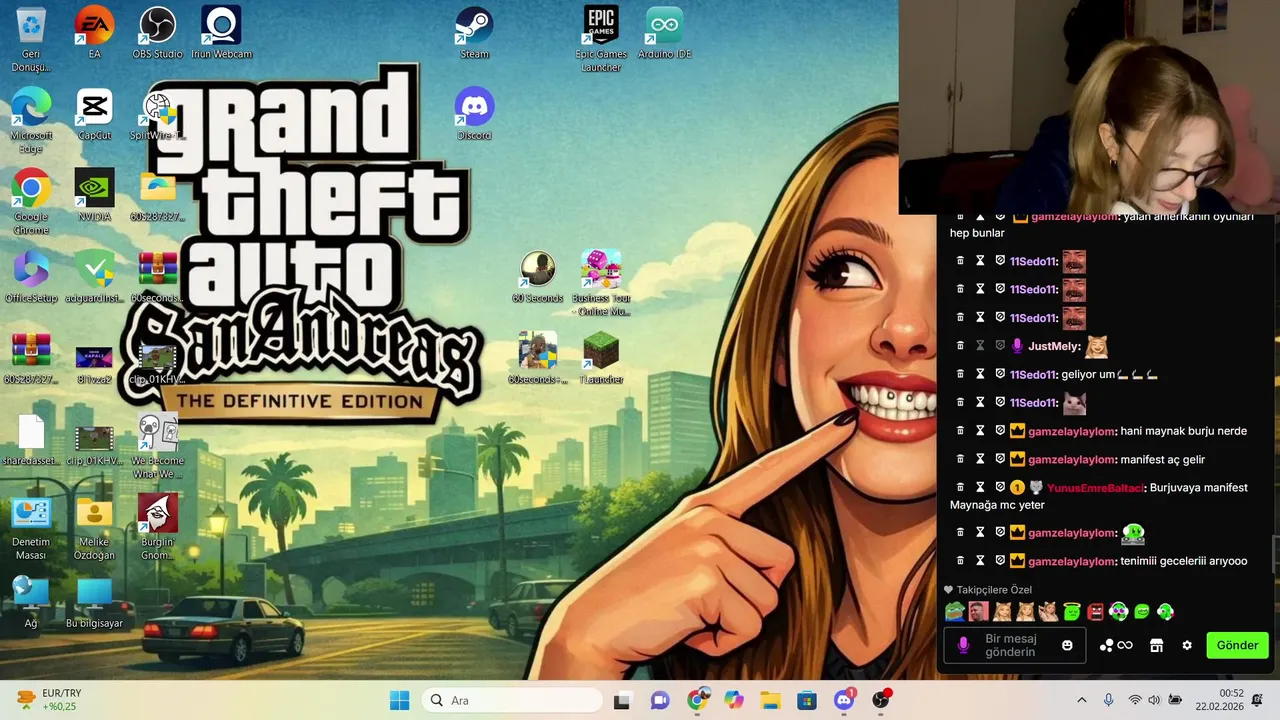Open Copilot from the taskbar
1280x720 pixels.
734,700
